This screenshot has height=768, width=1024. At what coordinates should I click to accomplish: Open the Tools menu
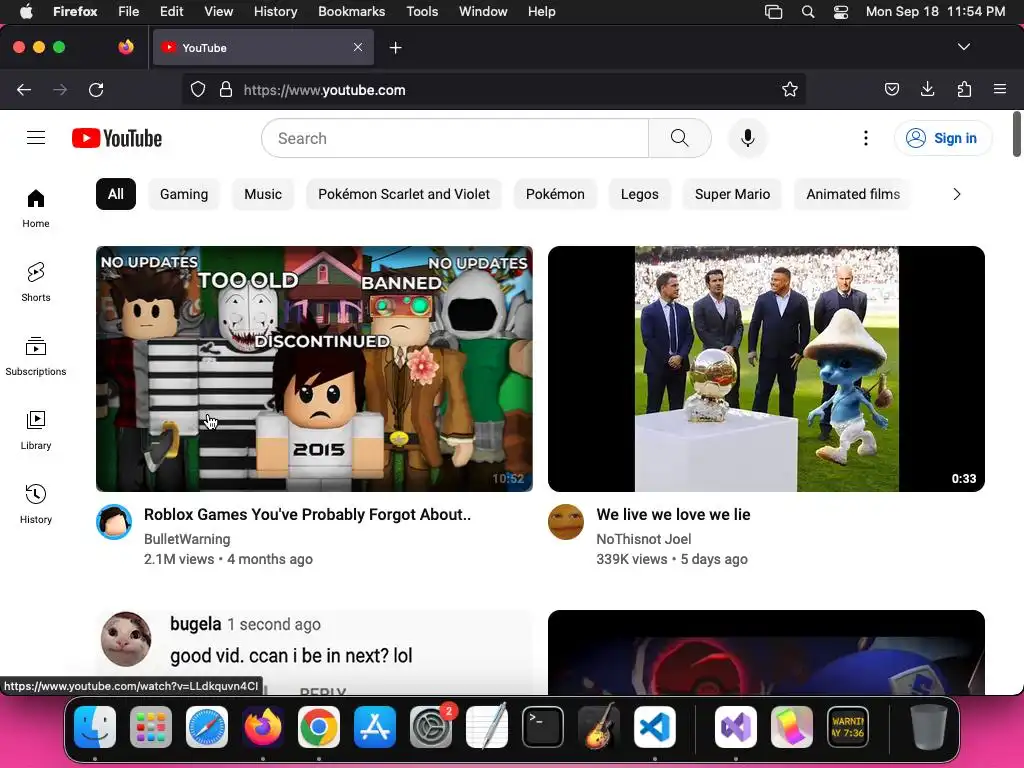tap(422, 12)
